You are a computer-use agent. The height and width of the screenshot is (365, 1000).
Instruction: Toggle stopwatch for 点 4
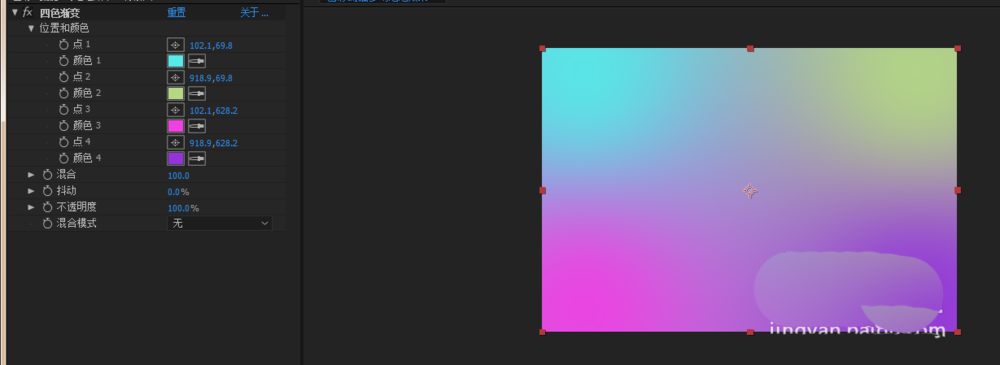point(63,142)
